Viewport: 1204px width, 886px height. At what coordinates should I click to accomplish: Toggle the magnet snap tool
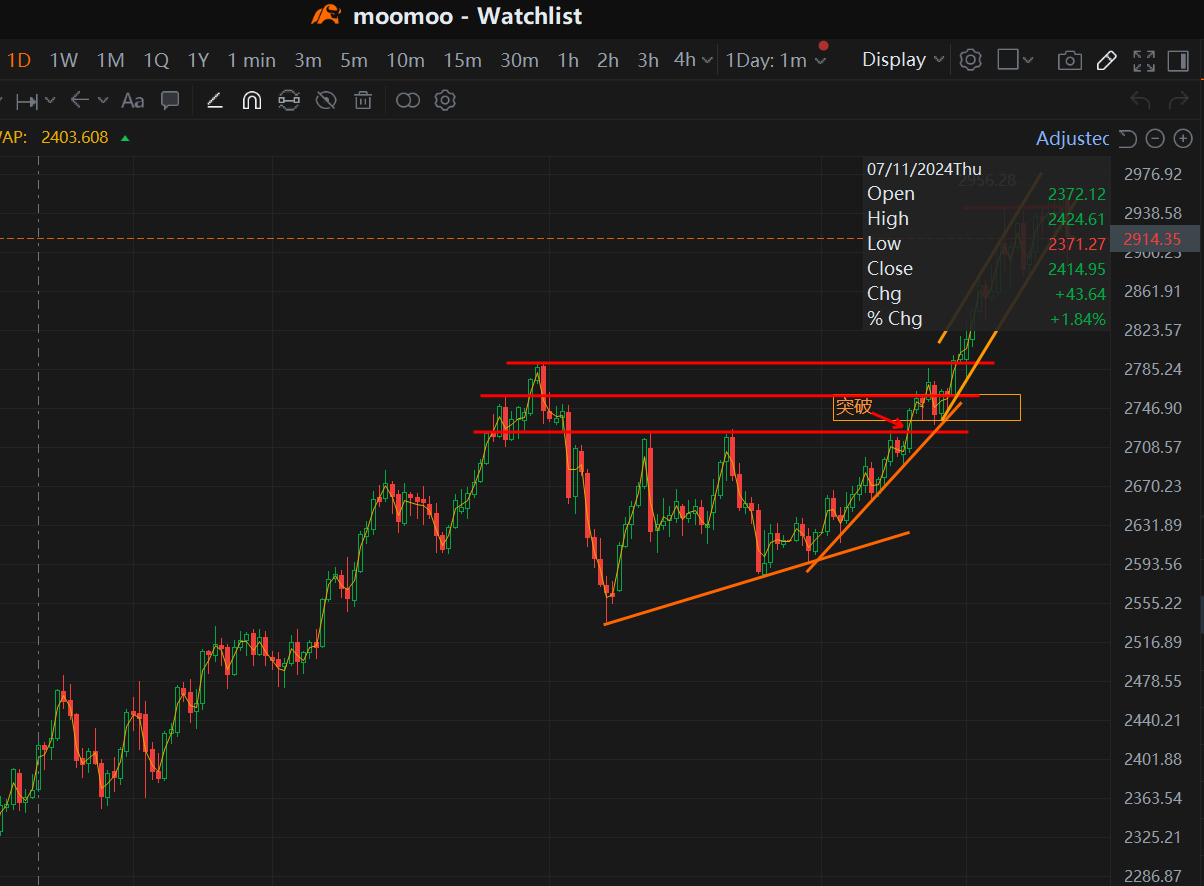pyautogui.click(x=251, y=100)
